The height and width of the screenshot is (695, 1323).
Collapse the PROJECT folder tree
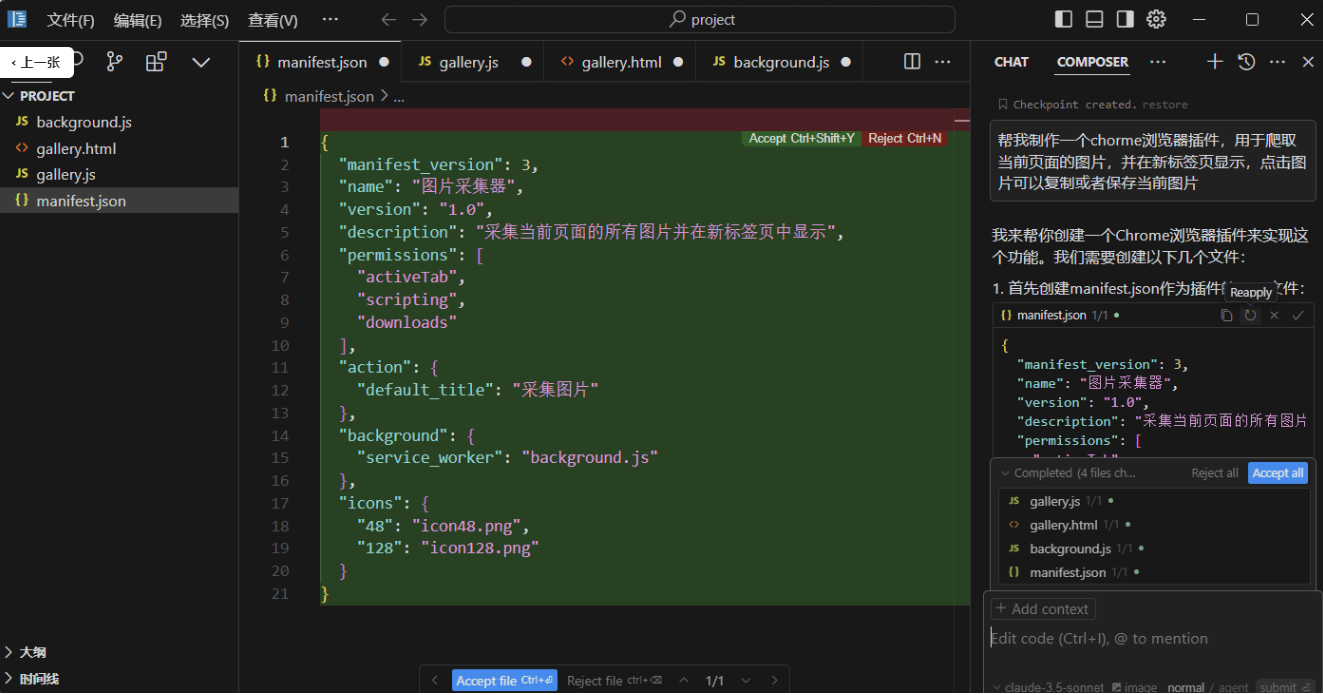tap(10, 95)
